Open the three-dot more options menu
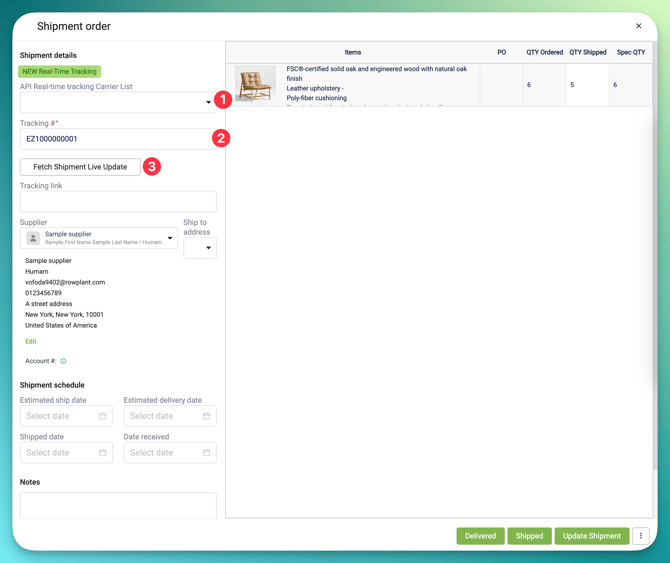Viewport: 670px width, 563px height. [x=641, y=536]
